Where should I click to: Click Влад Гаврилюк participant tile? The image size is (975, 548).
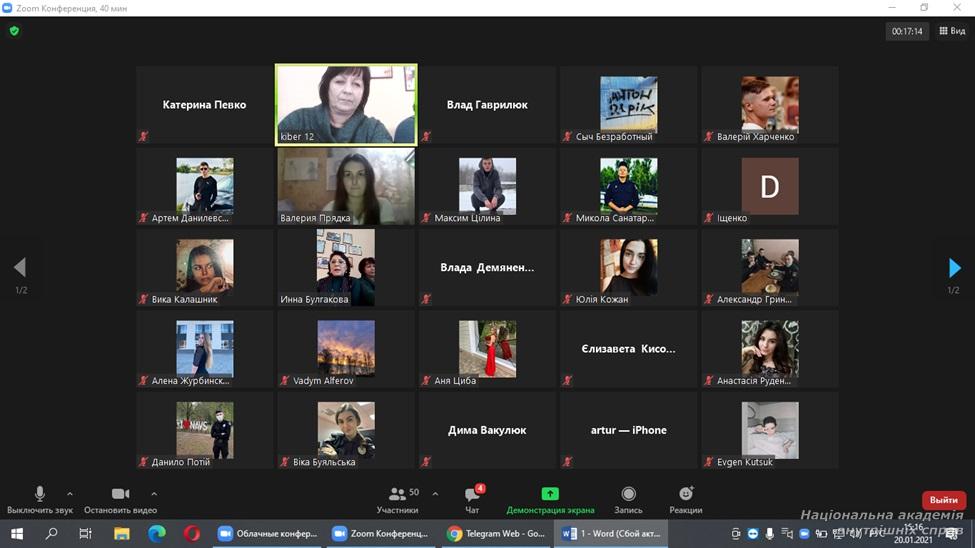[488, 104]
